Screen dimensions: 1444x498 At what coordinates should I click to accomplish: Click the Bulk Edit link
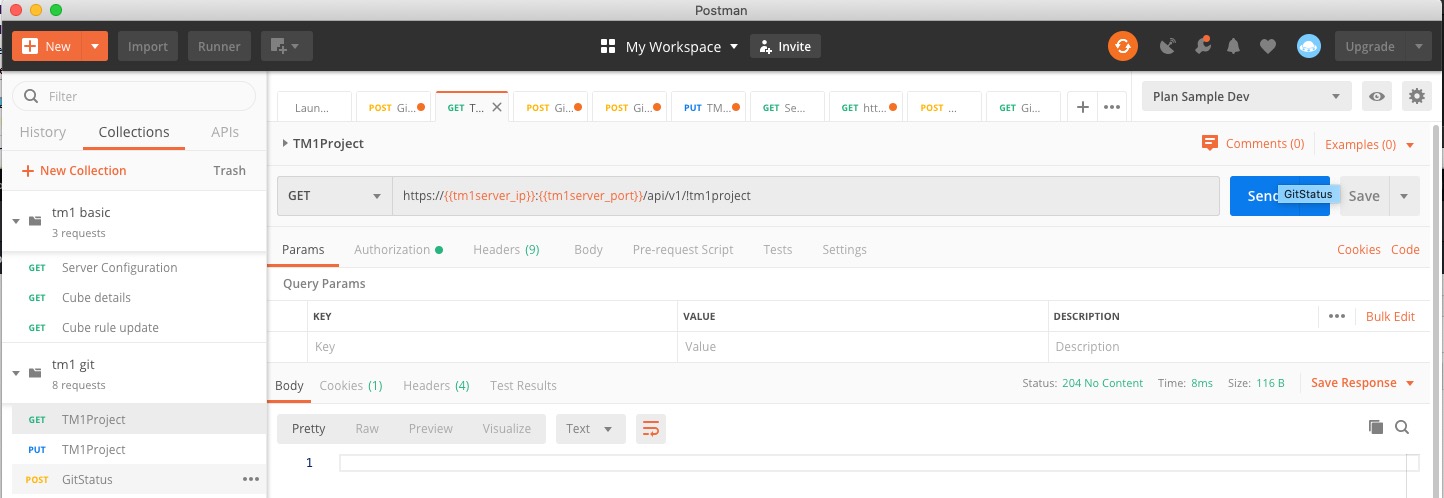[1390, 316]
